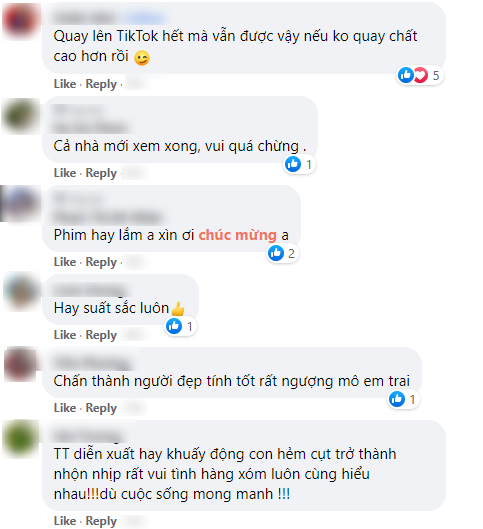Like the 'Cả nhà mới xem xong' comment
Viewport: 483px width, 529px height.
click(65, 173)
